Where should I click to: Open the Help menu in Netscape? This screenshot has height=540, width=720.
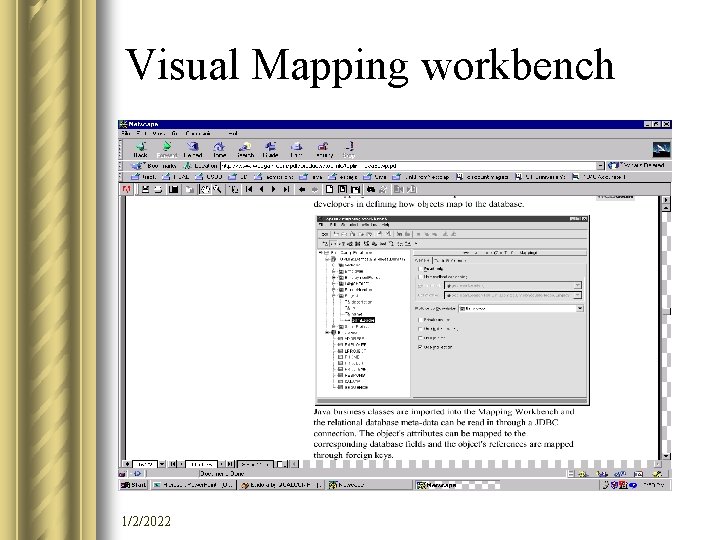point(233,133)
